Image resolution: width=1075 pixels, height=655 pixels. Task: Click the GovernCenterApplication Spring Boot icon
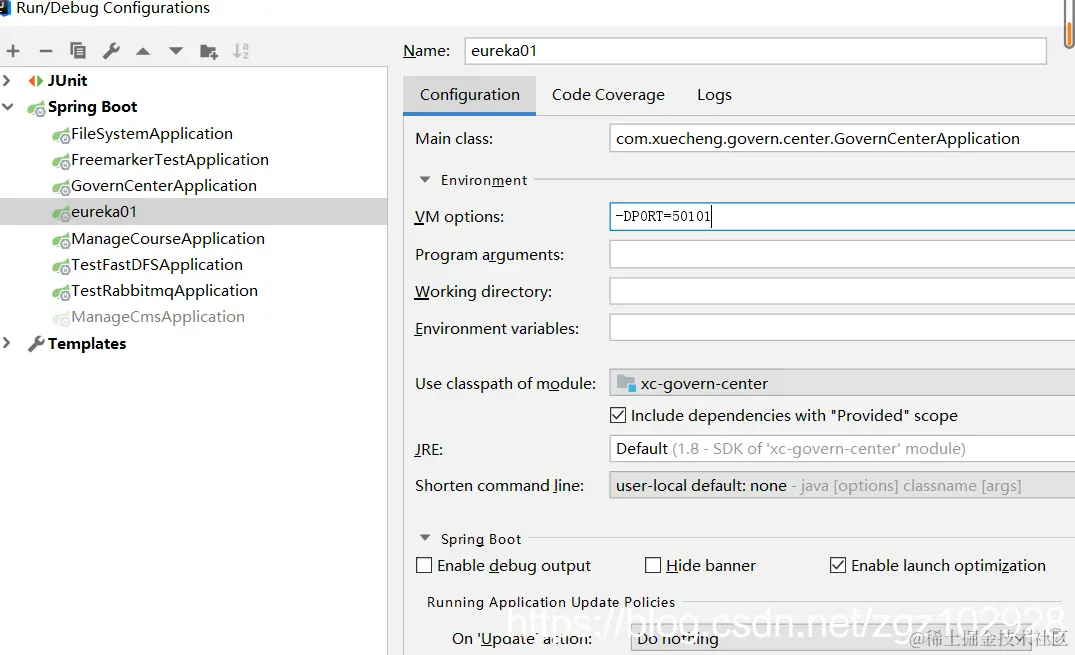point(61,187)
